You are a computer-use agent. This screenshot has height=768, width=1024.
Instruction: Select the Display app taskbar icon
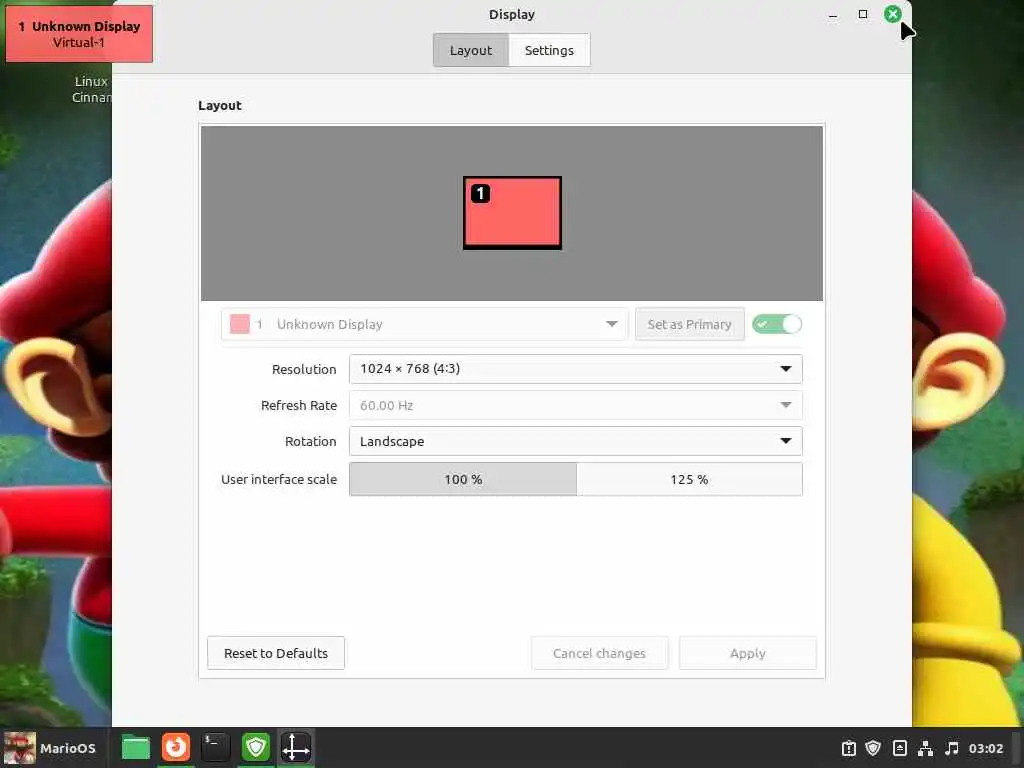click(296, 748)
